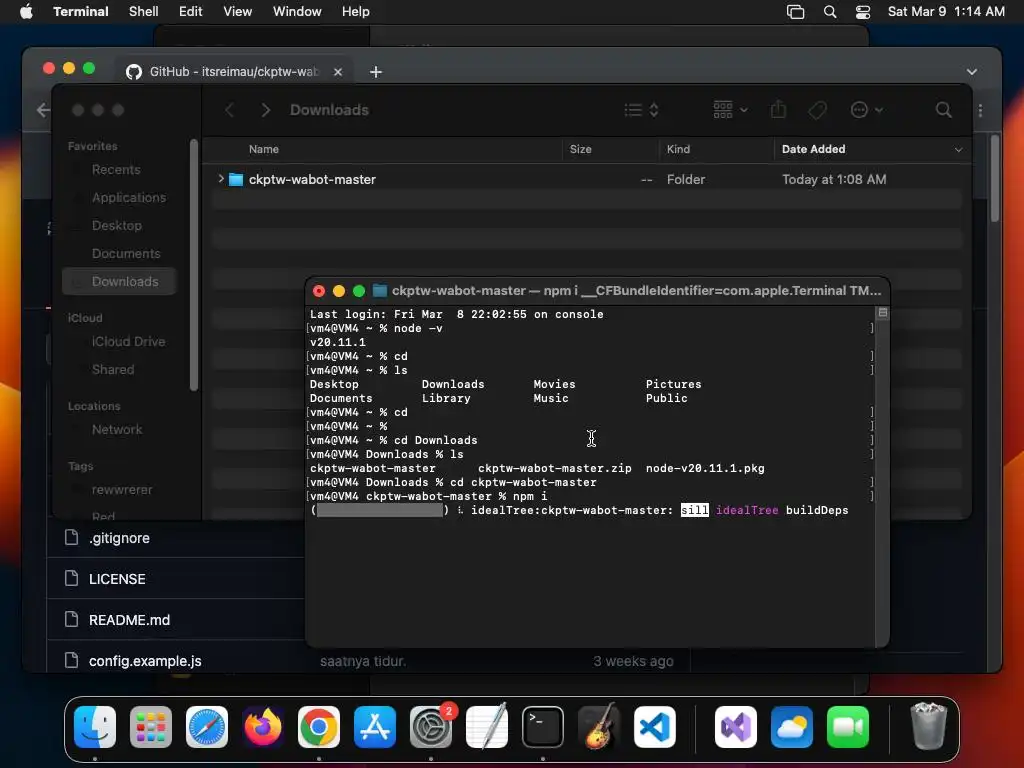Sort Finder list by Name column

264,150
